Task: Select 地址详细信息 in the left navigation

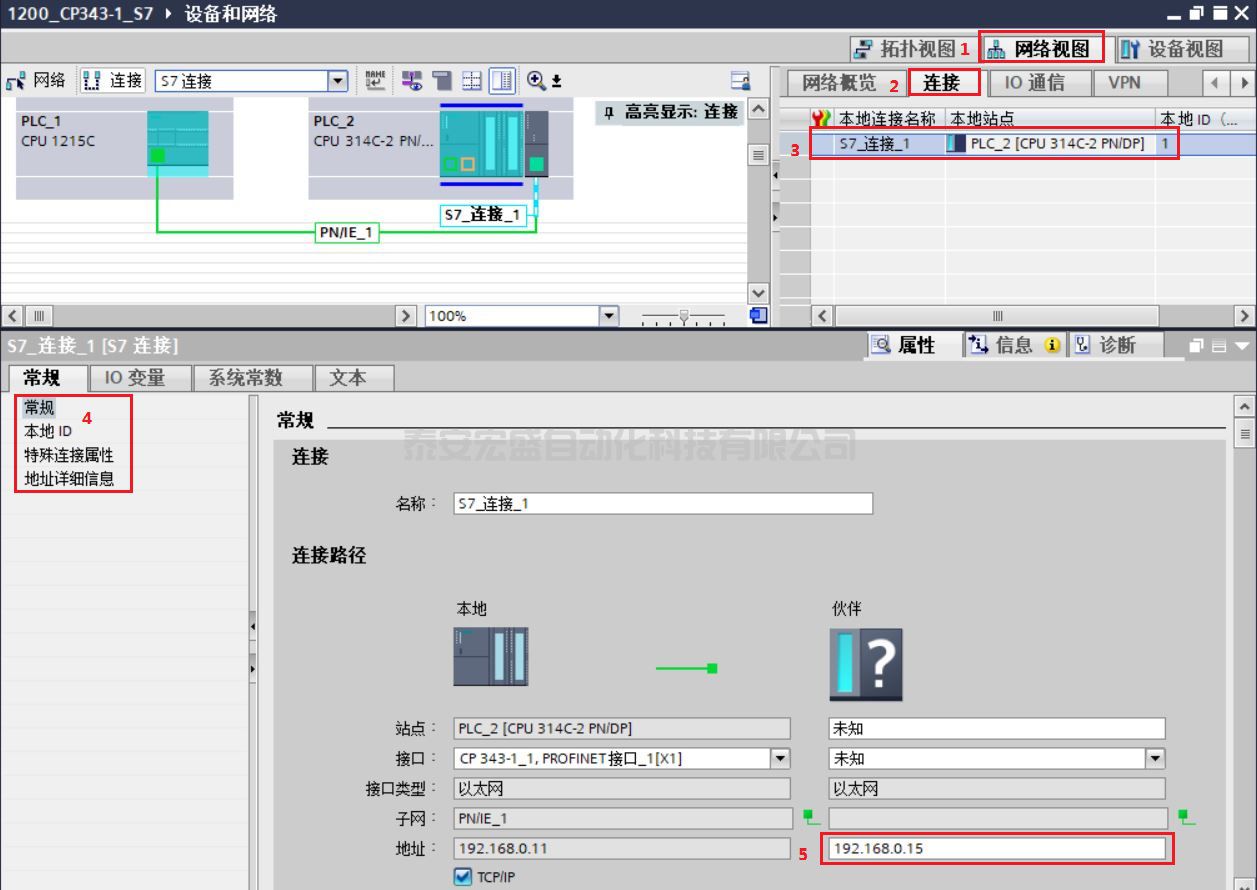Action: point(69,479)
